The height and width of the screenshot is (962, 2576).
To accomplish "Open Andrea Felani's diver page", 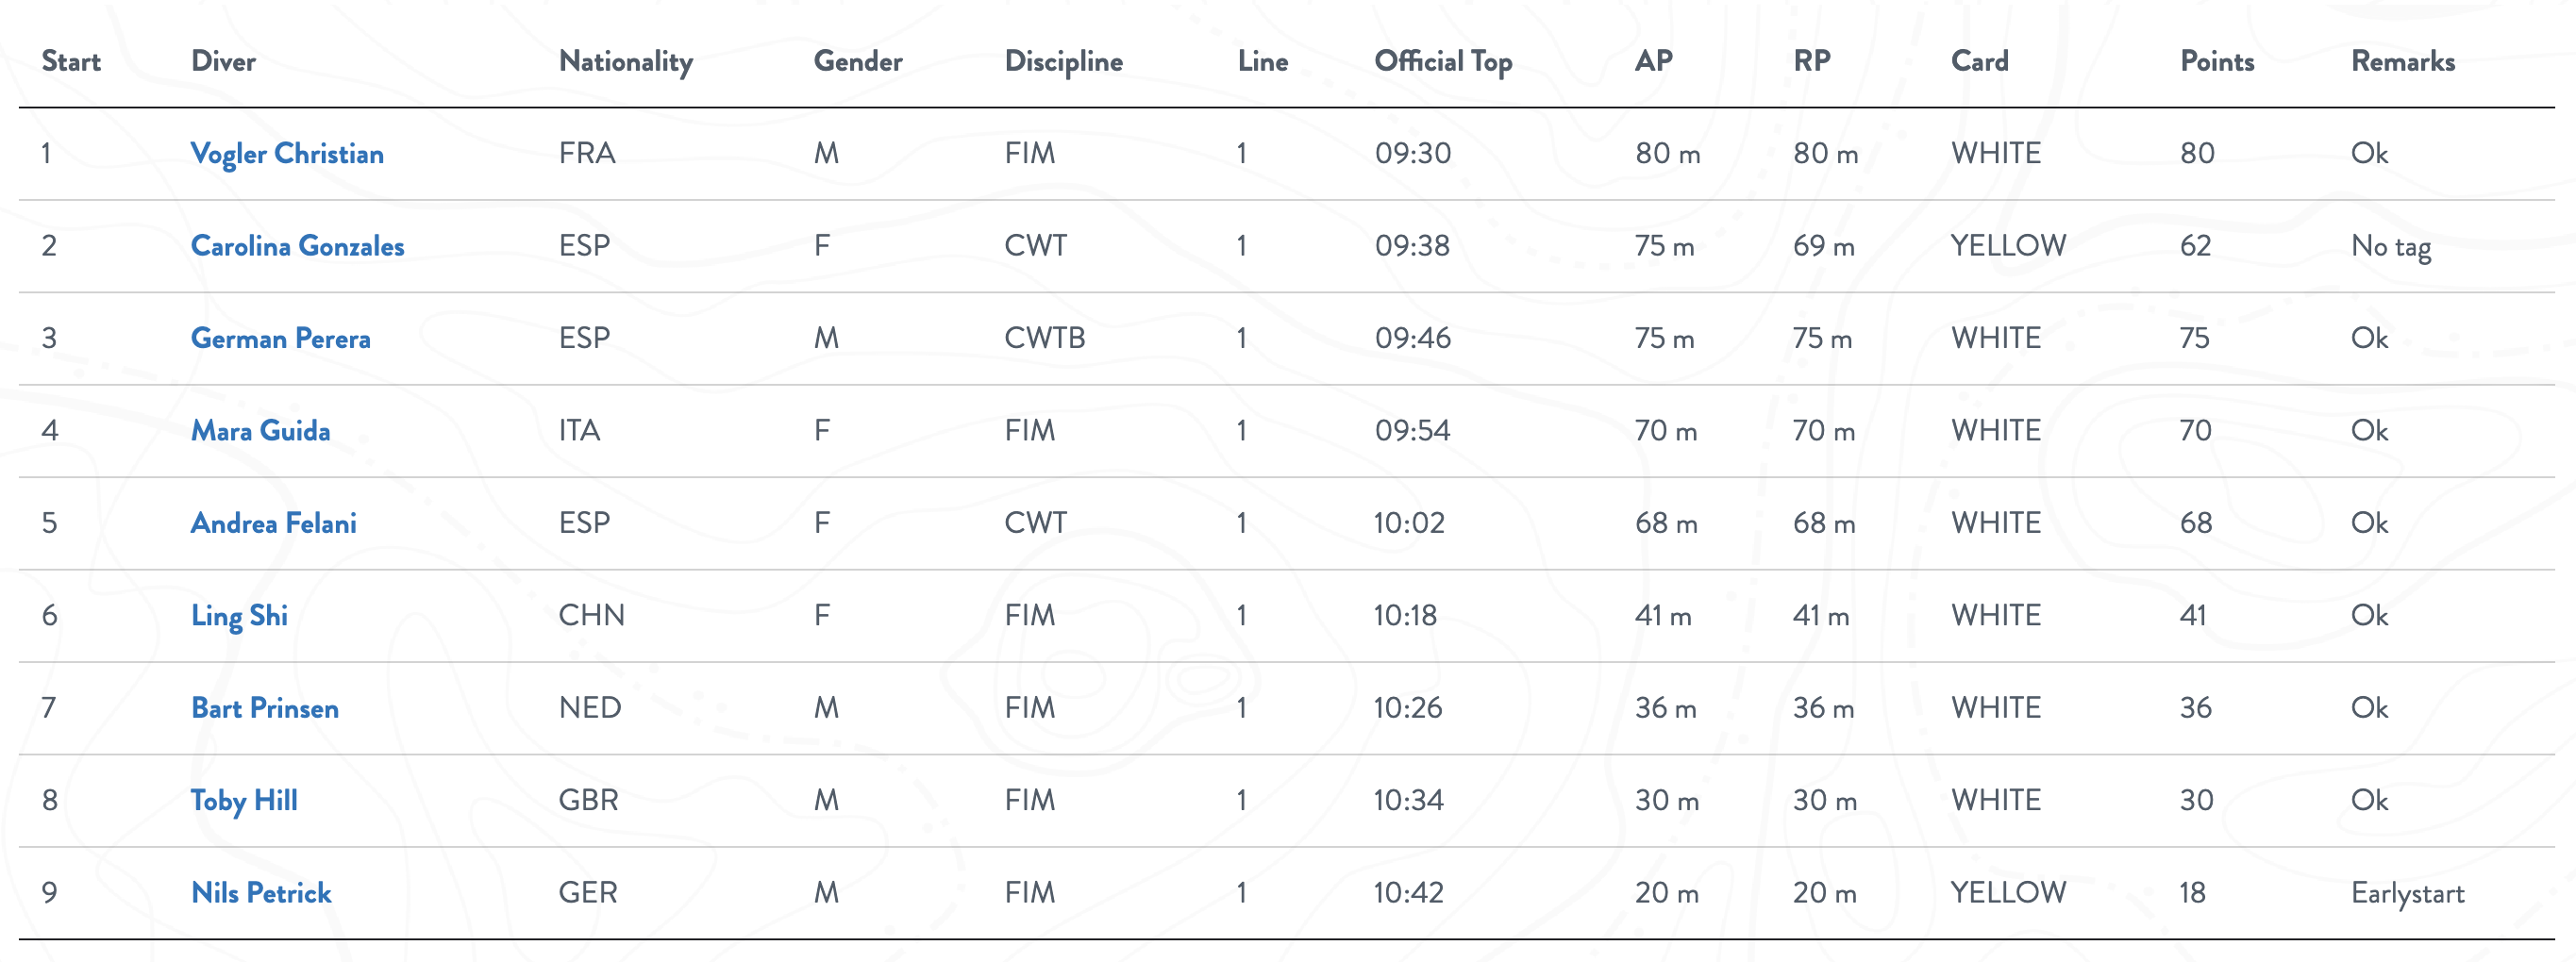I will tap(273, 523).
